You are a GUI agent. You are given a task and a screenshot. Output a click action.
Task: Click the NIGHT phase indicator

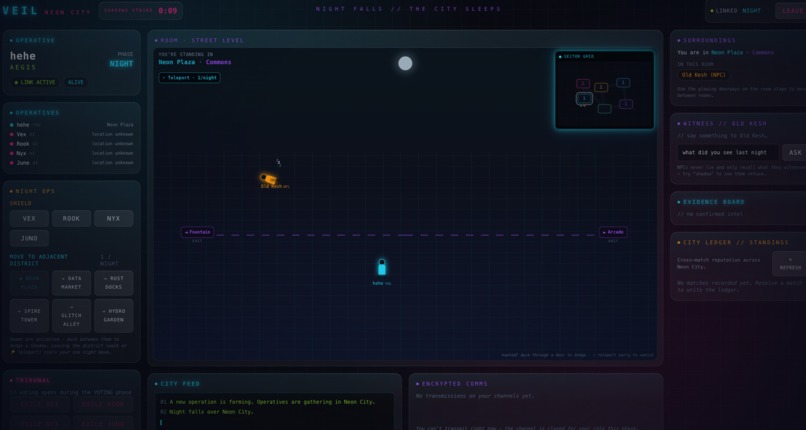[x=121, y=64]
